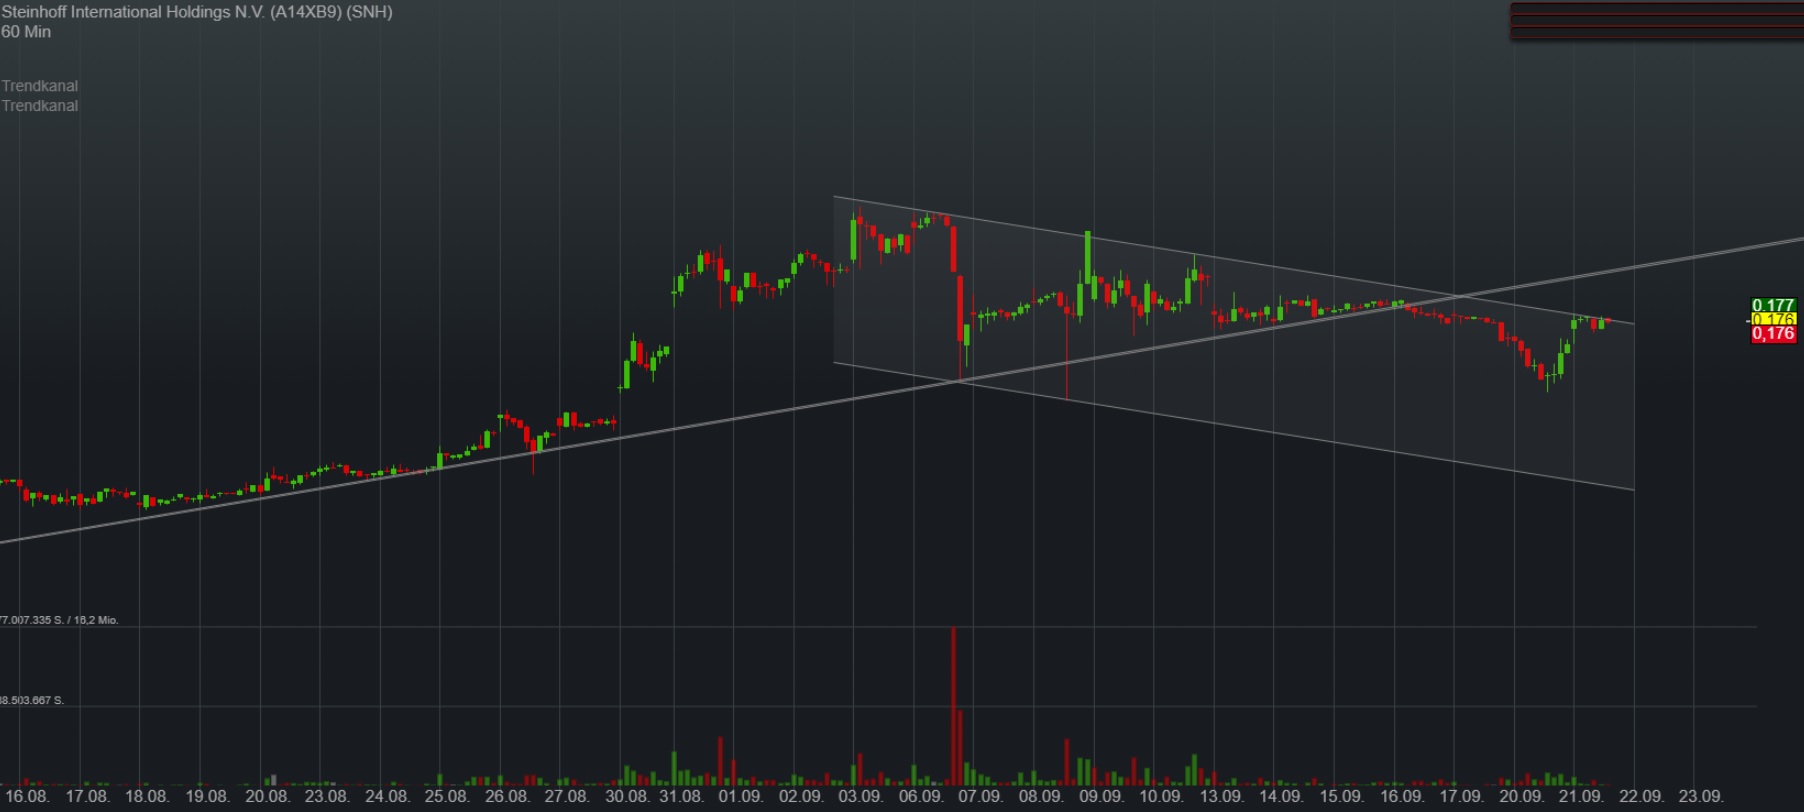The image size is (1804, 812).
Task: Click the 14.09. date on time axis
Action: pyautogui.click(x=1280, y=797)
